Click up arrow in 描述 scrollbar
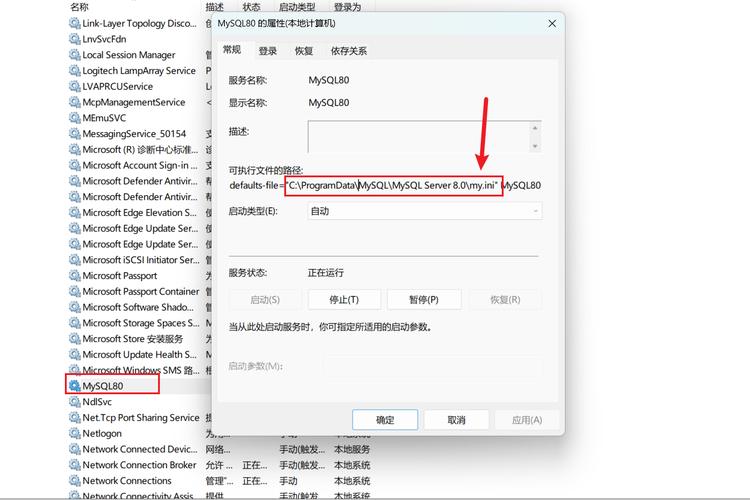750x500 pixels. pyautogui.click(x=535, y=128)
